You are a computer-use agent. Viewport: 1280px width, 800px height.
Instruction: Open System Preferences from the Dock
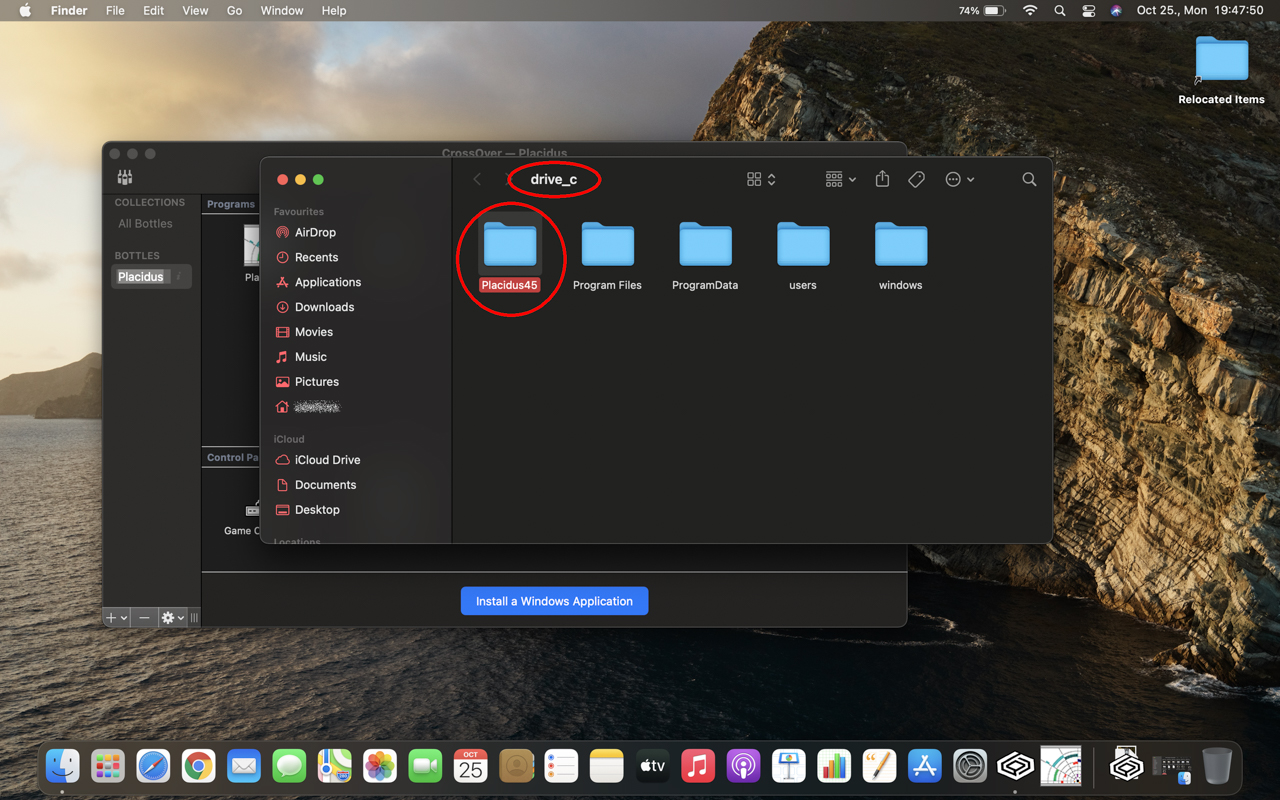click(970, 766)
